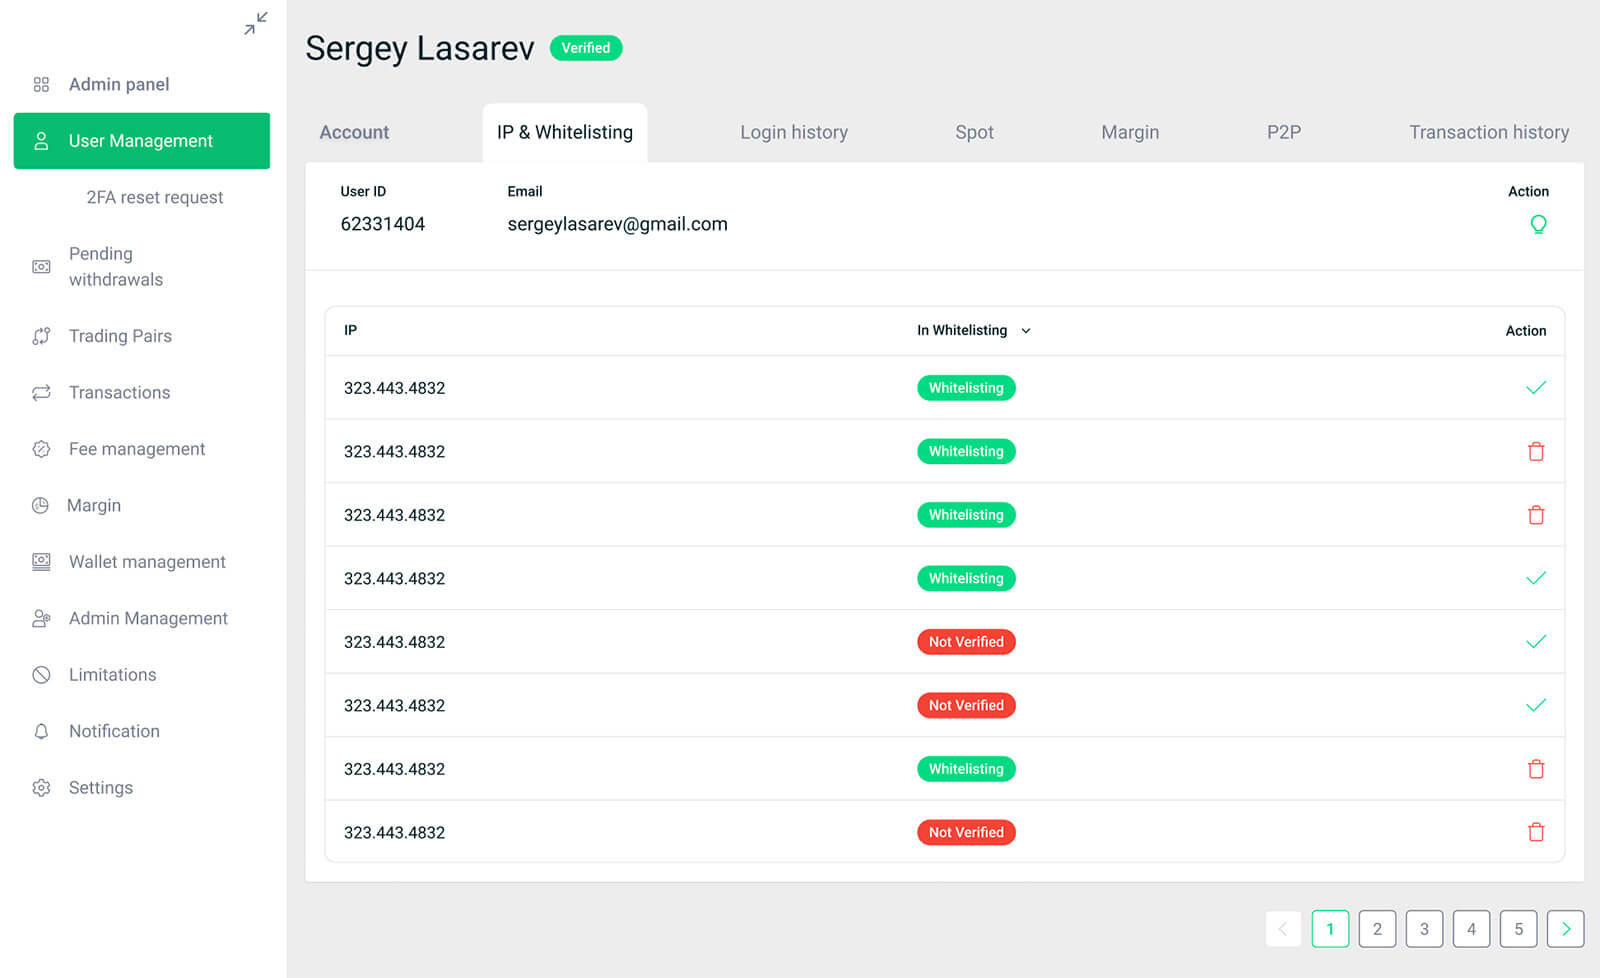Image resolution: width=1600 pixels, height=978 pixels.
Task: Open the Settings gear in the sidebar
Action: click(x=41, y=788)
